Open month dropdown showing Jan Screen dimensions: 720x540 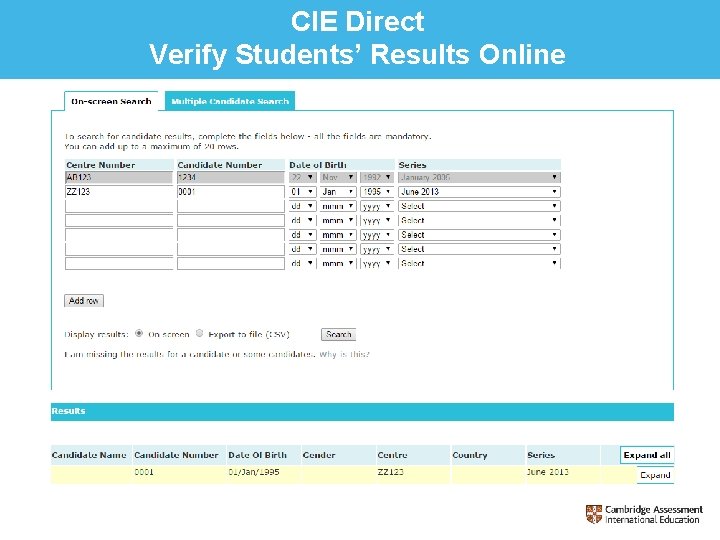pos(338,191)
